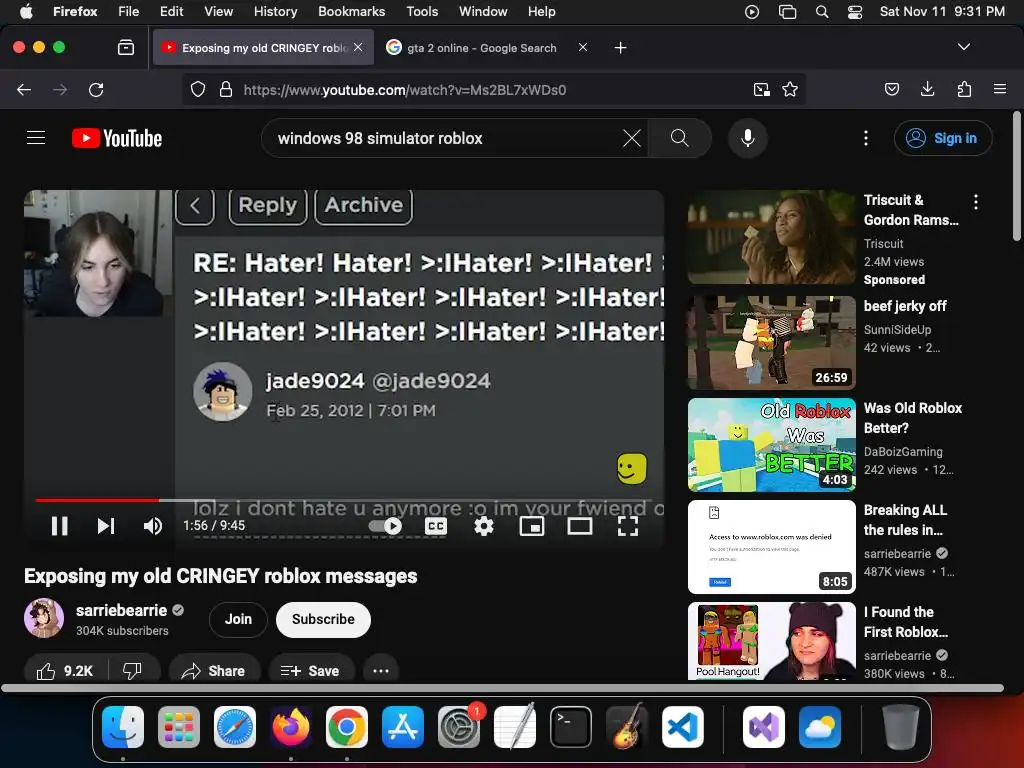Image resolution: width=1024 pixels, height=768 pixels.
Task: Enter full screen mode
Action: pyautogui.click(x=628, y=526)
